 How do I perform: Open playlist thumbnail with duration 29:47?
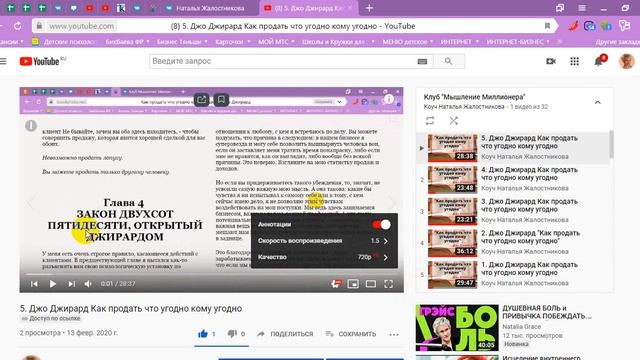[x=453, y=274]
